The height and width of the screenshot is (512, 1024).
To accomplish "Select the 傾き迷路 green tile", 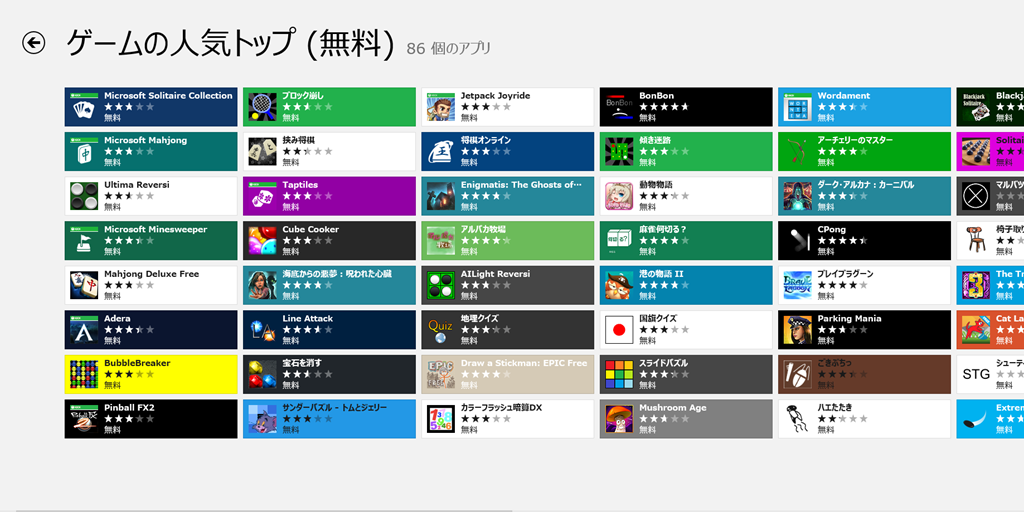I will click(686, 152).
